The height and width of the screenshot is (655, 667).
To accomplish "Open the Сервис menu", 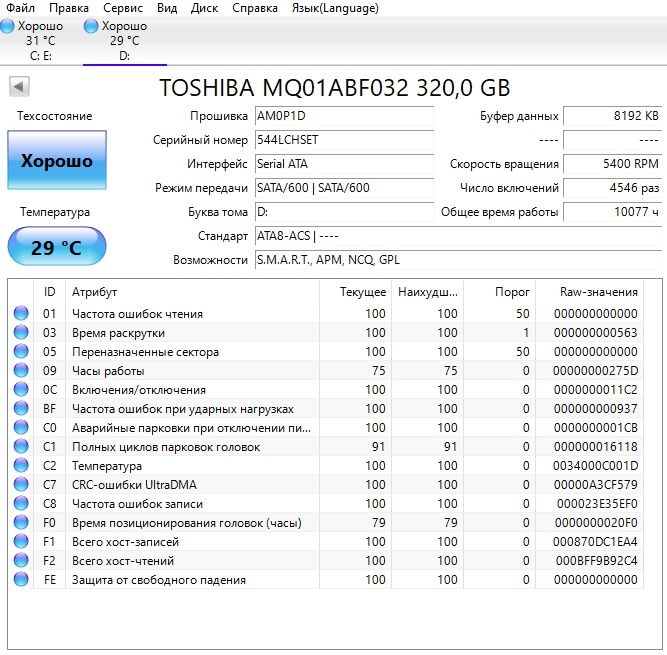I will [123, 8].
